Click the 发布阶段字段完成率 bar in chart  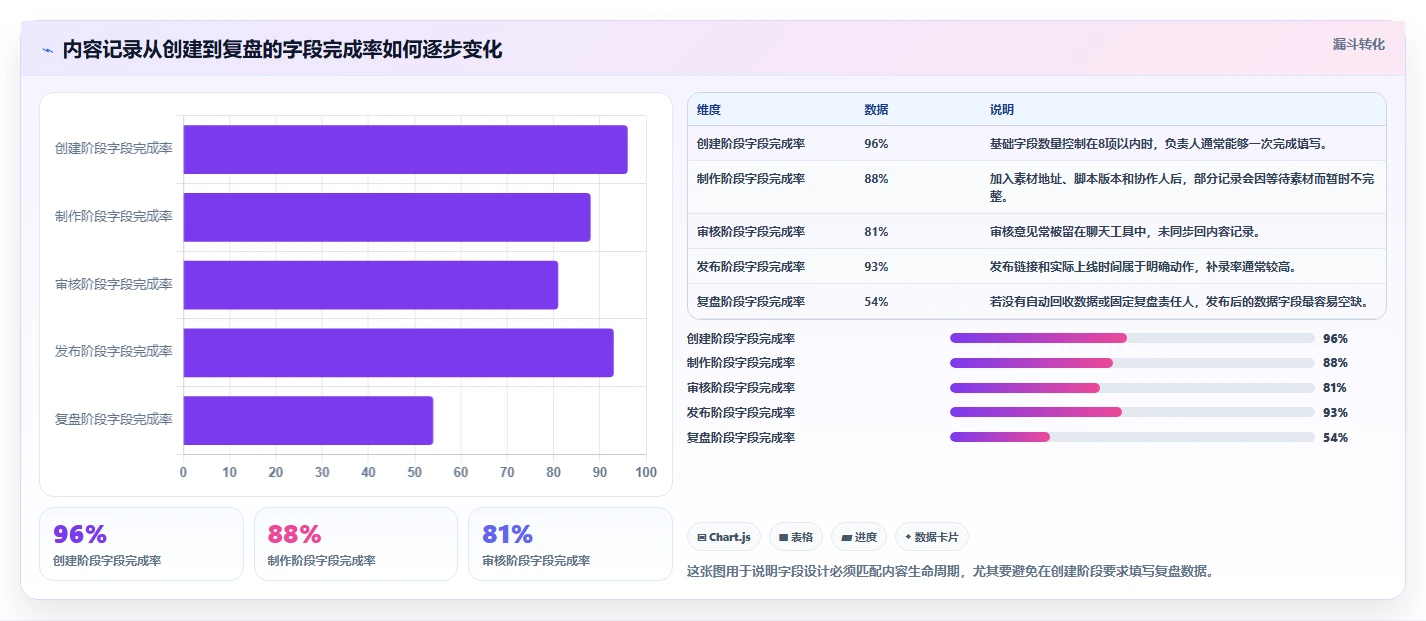click(x=398, y=352)
